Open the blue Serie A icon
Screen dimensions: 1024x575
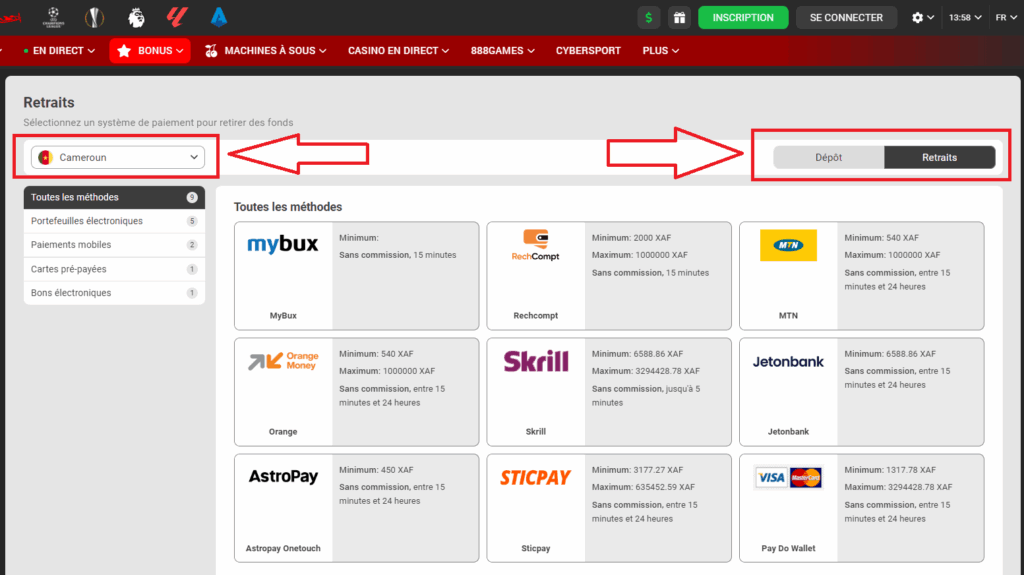(219, 17)
